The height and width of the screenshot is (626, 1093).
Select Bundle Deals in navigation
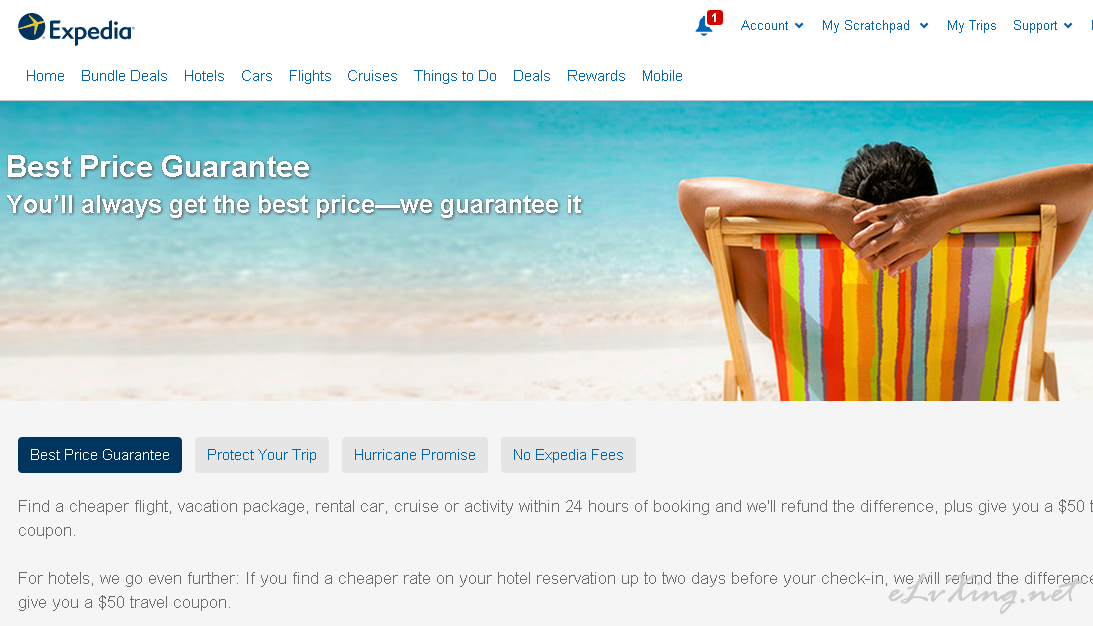click(124, 76)
